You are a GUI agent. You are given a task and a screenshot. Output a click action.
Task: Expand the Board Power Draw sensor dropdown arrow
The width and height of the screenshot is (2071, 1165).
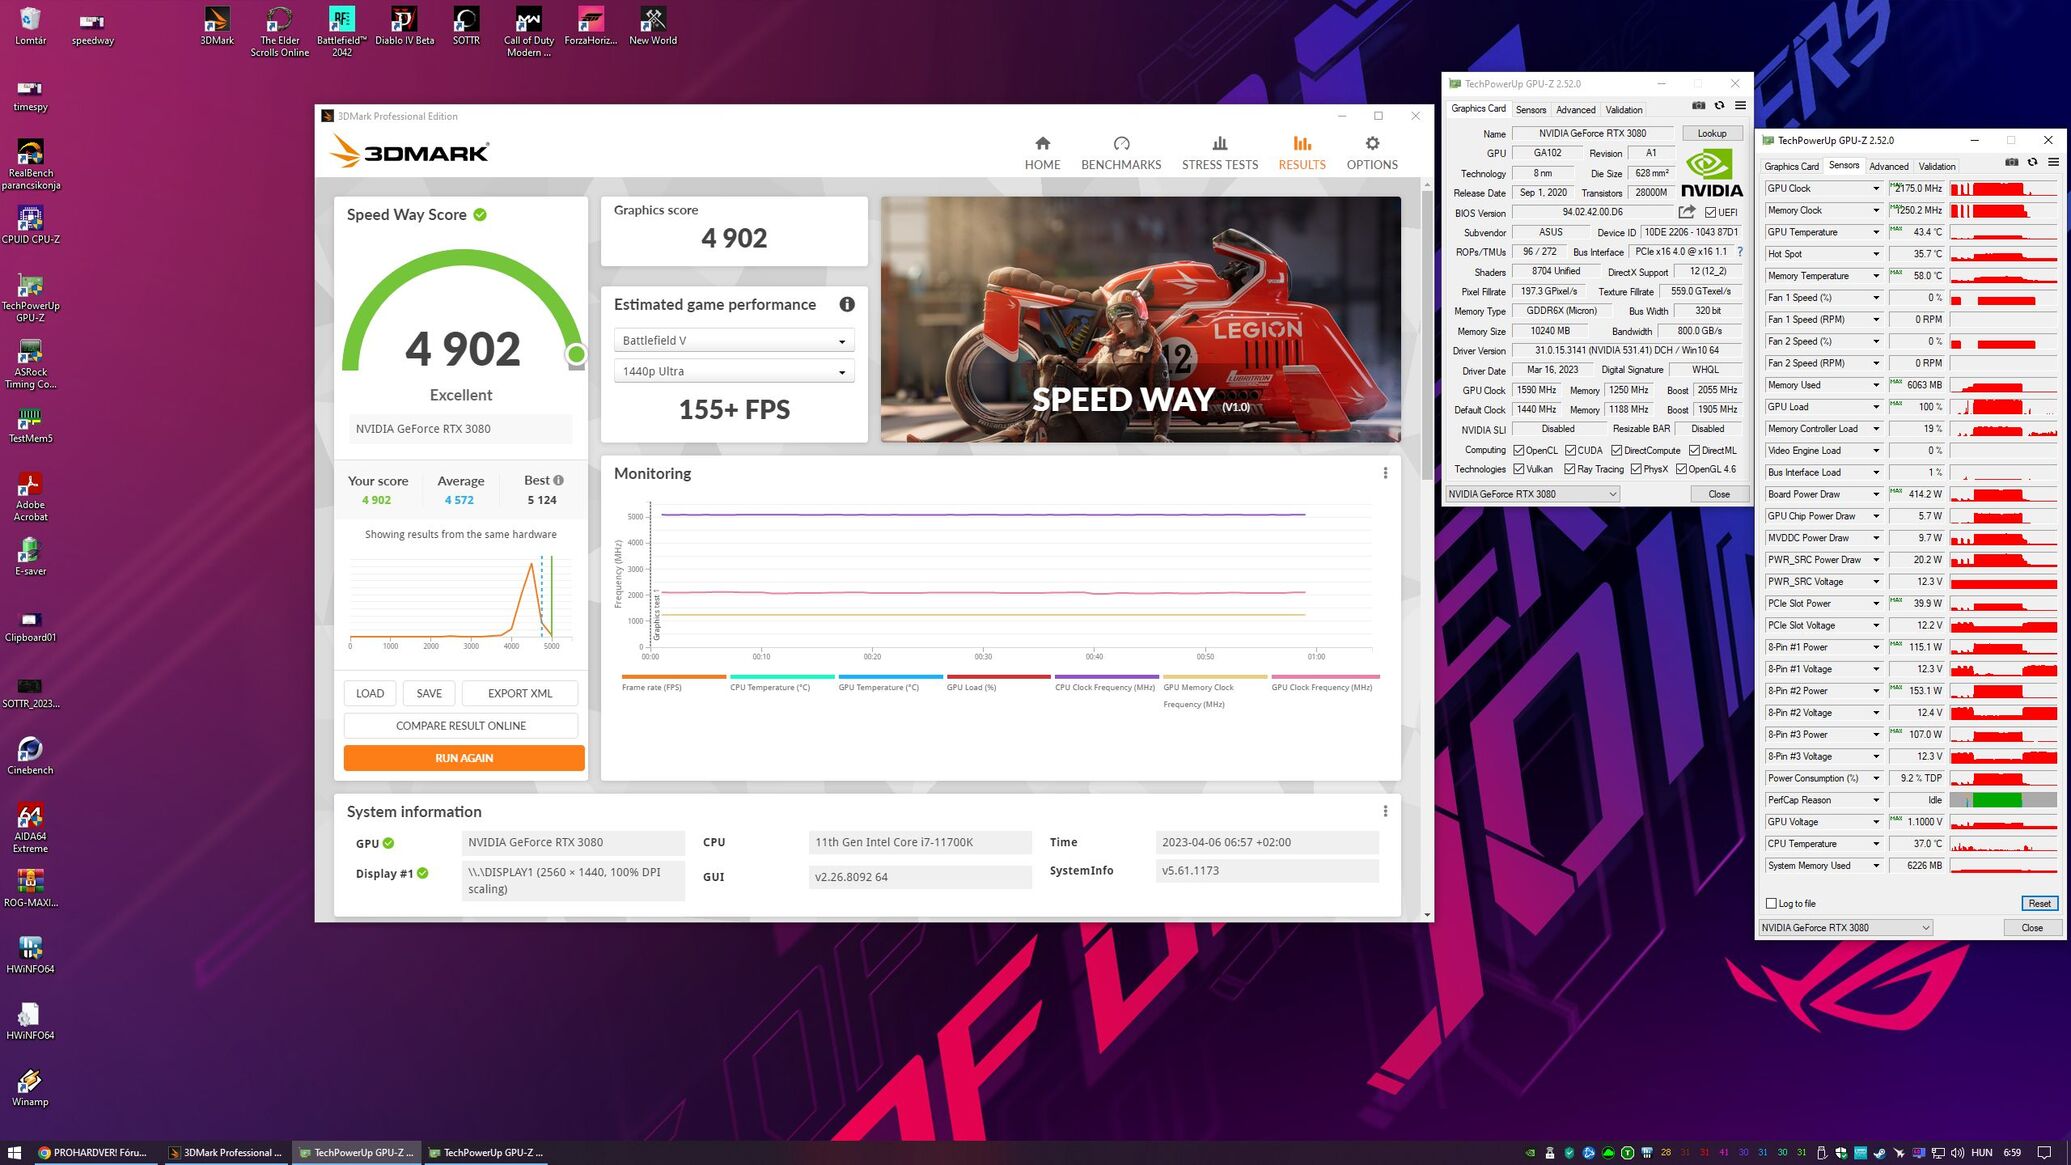(x=1876, y=495)
